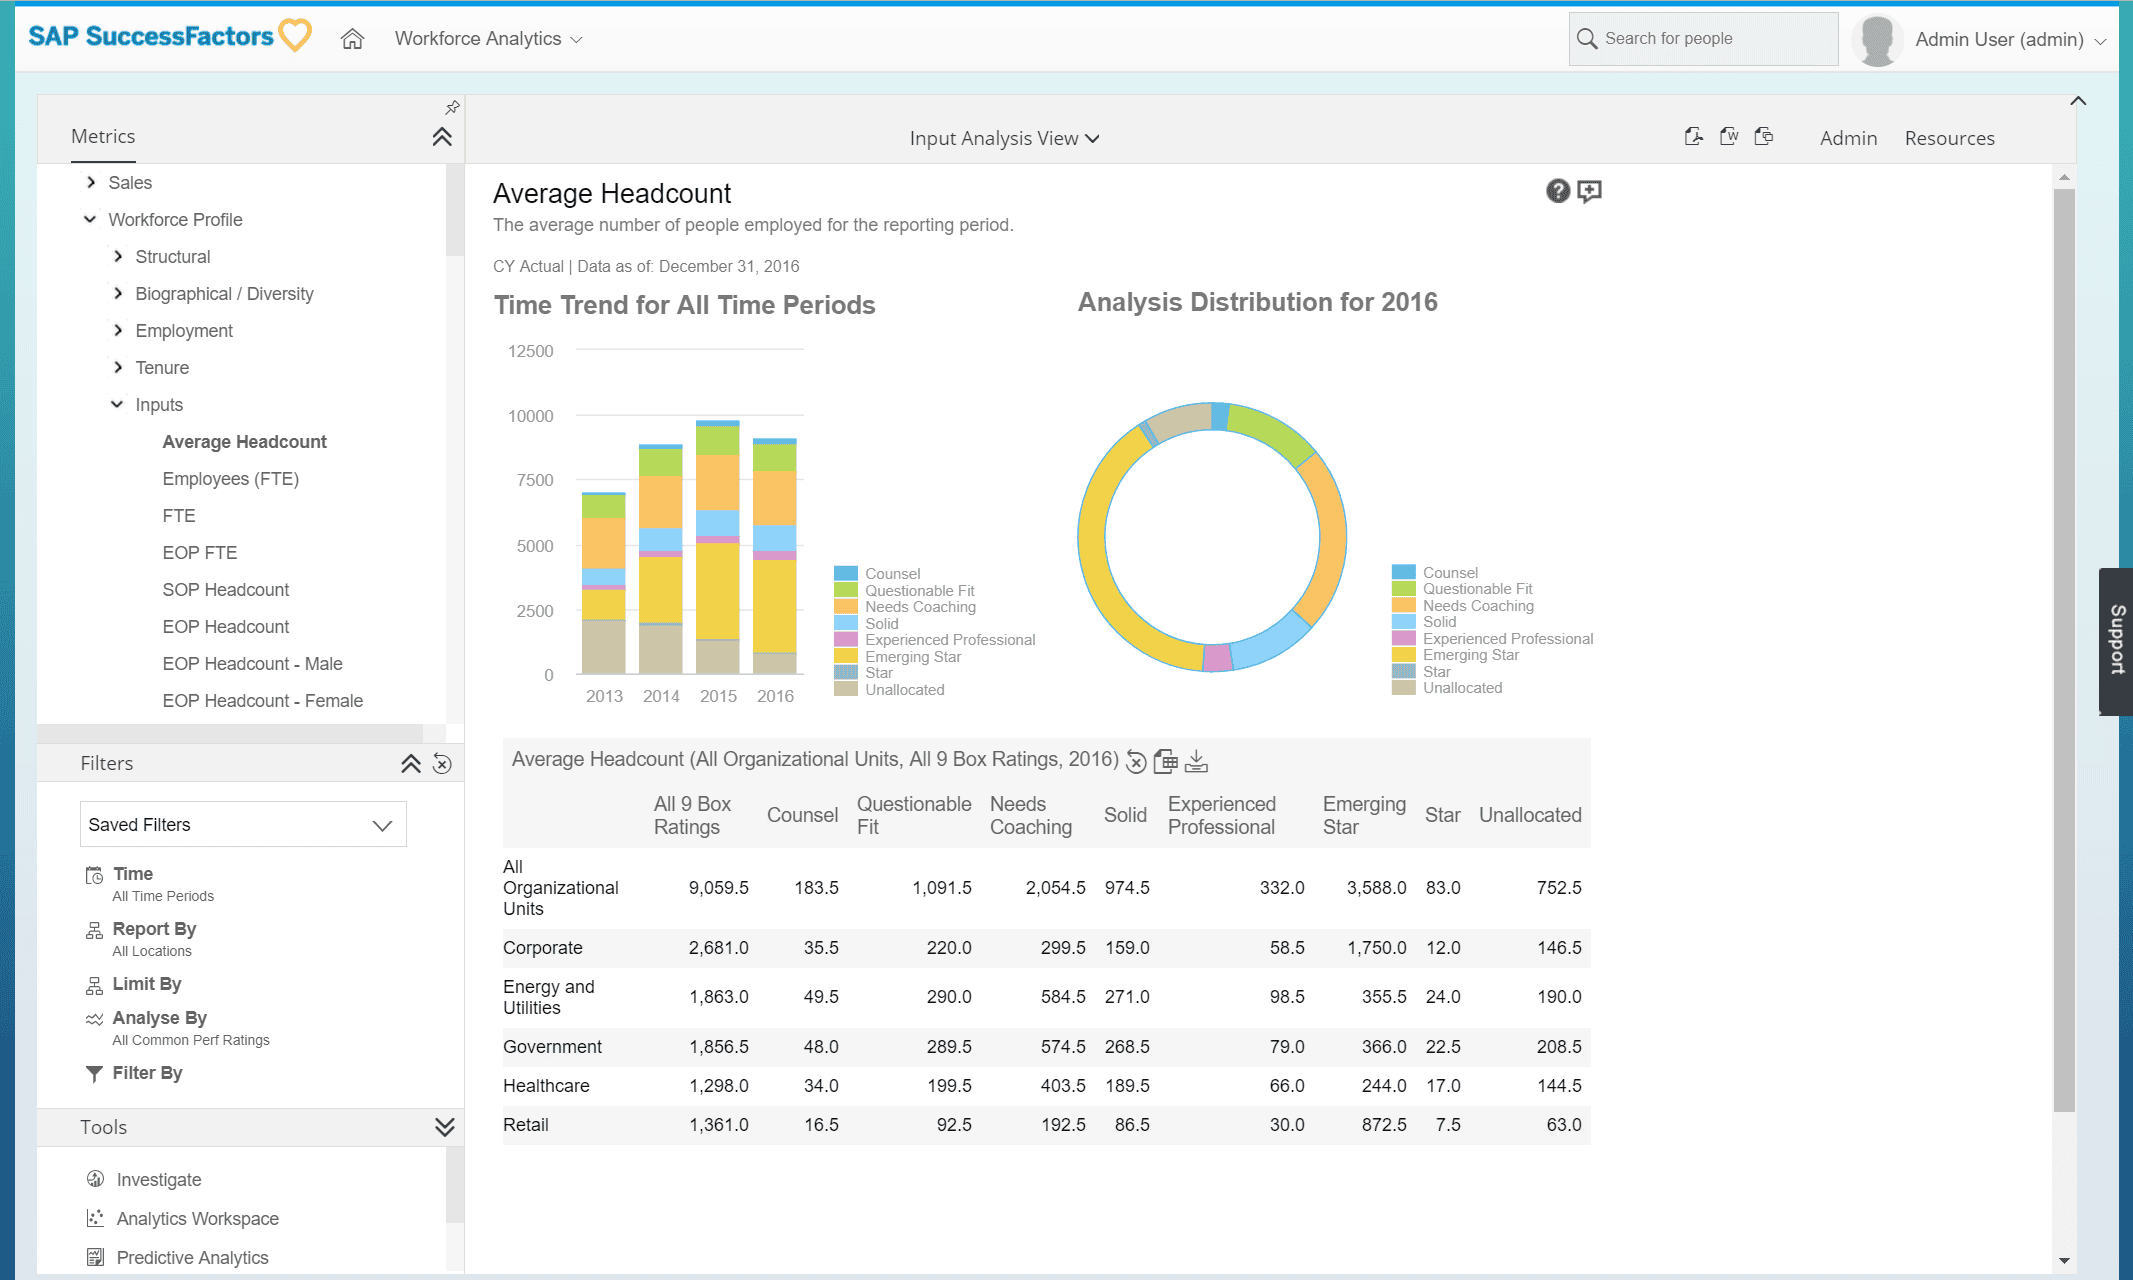Clear all filters using the reset icon
This screenshot has height=1280, width=2133.
click(442, 764)
